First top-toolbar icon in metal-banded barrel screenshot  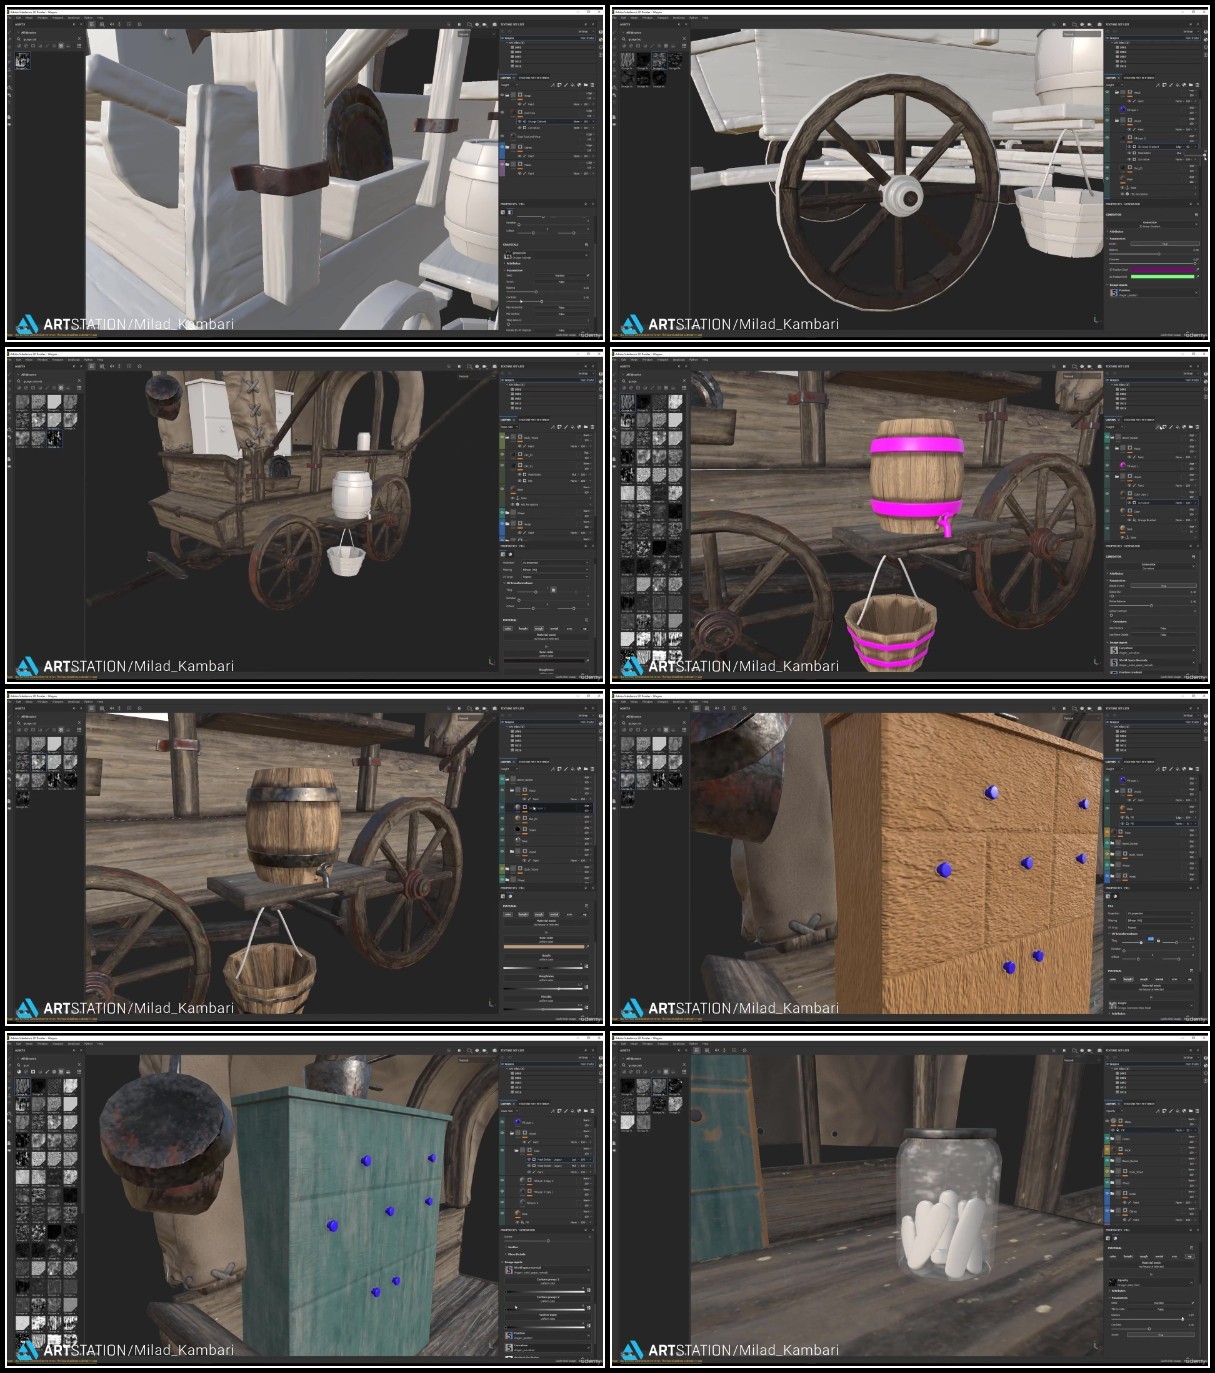coord(92,708)
